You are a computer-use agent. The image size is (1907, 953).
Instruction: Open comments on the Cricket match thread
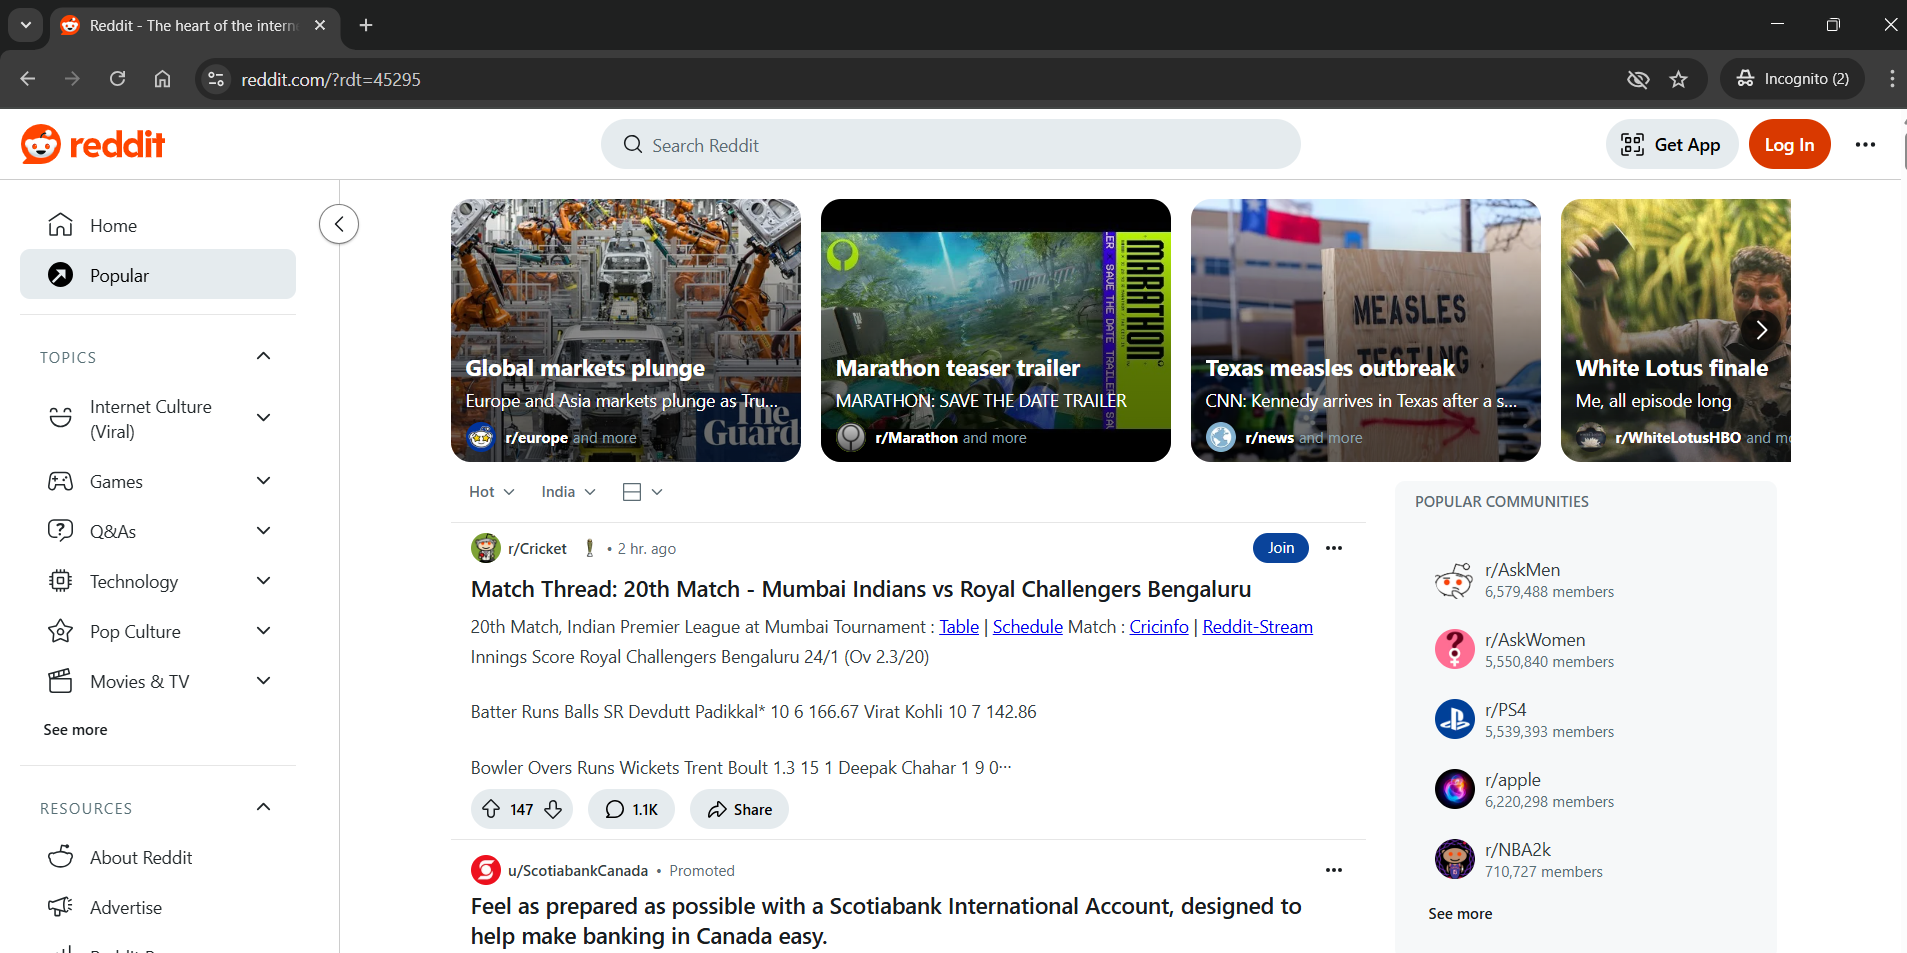click(x=631, y=809)
